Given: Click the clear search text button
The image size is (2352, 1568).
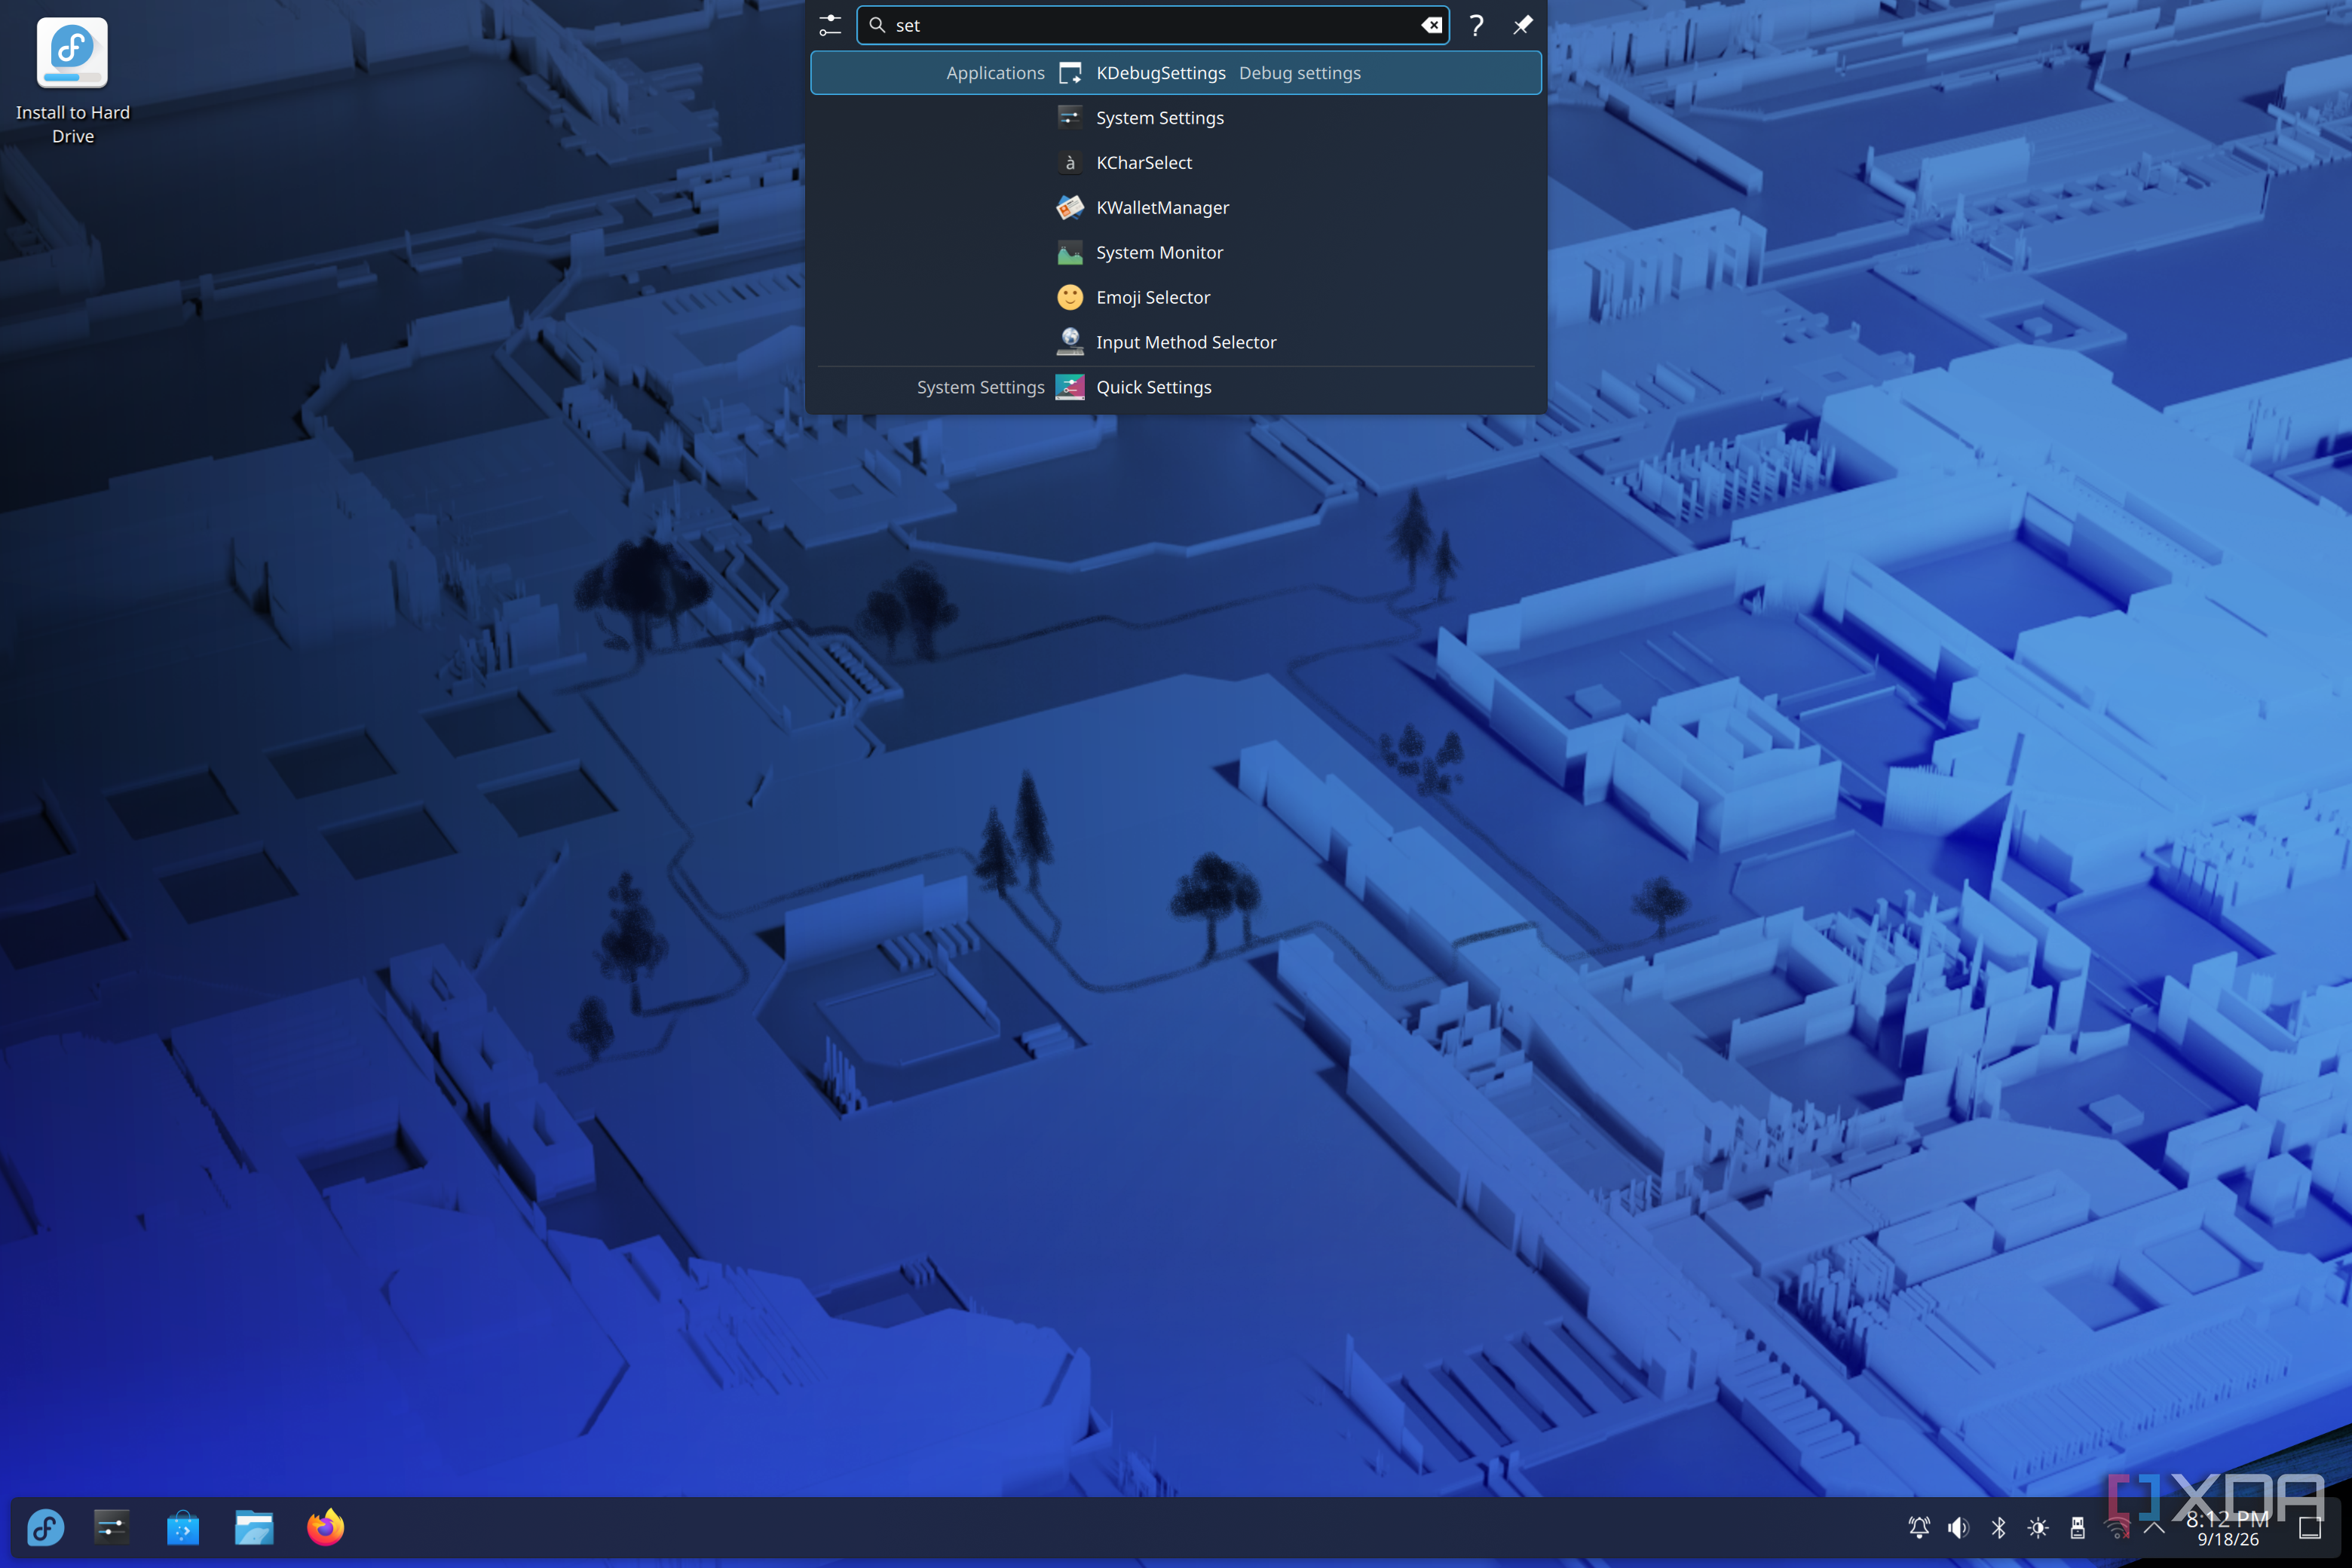Looking at the screenshot, I should coord(1431,25).
